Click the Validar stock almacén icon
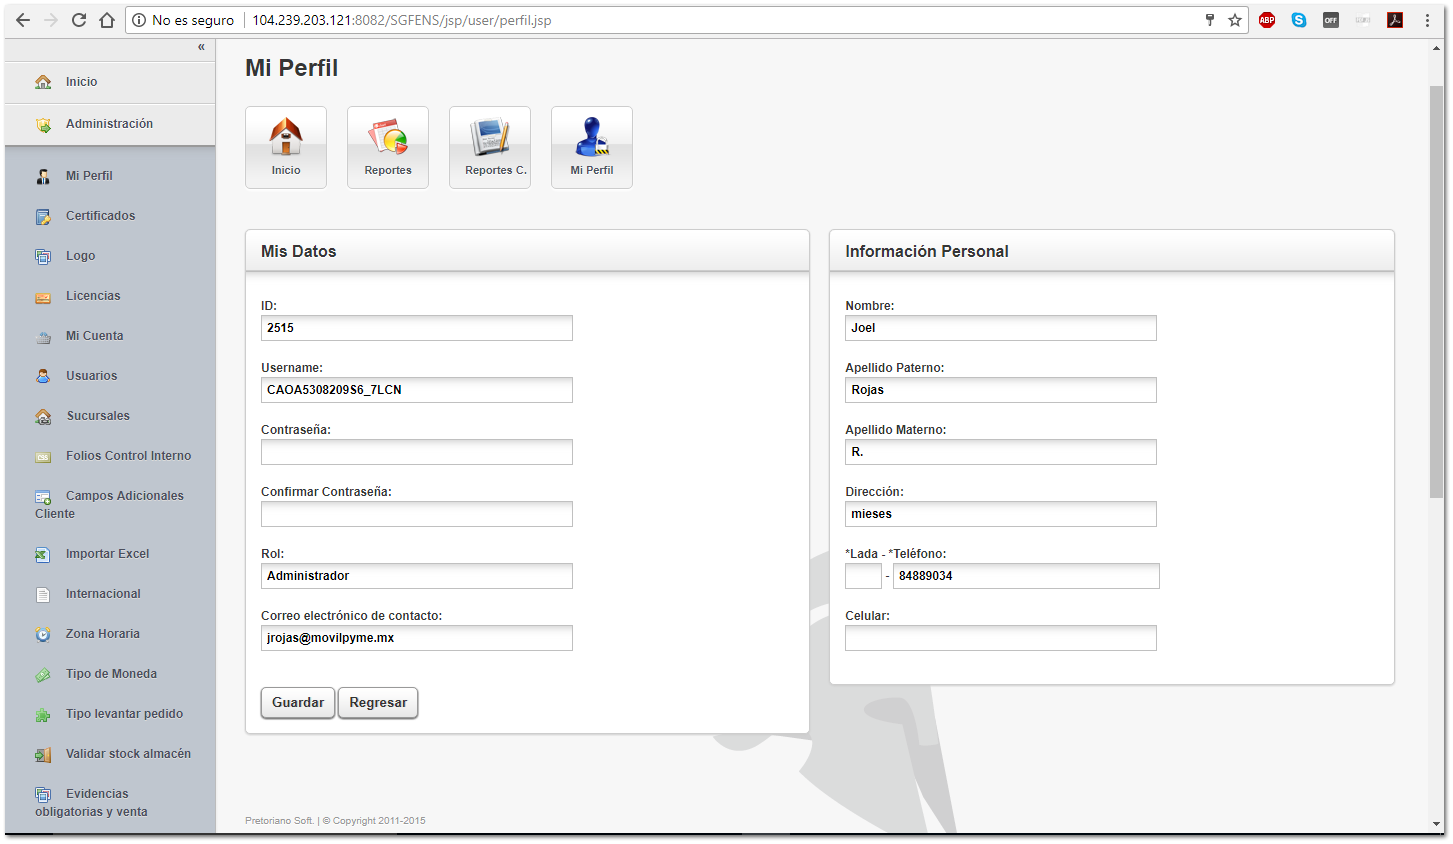 click(43, 755)
